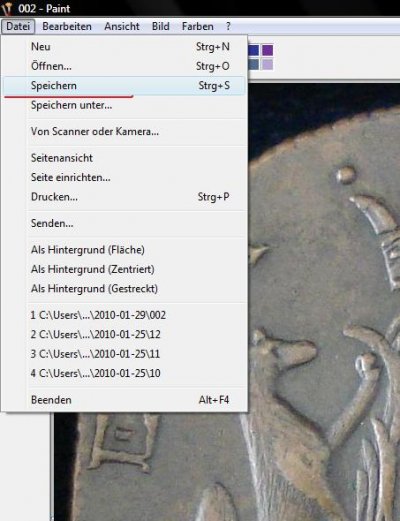Click Drucken... menu entry
This screenshot has width=400, height=521.
click(x=124, y=197)
